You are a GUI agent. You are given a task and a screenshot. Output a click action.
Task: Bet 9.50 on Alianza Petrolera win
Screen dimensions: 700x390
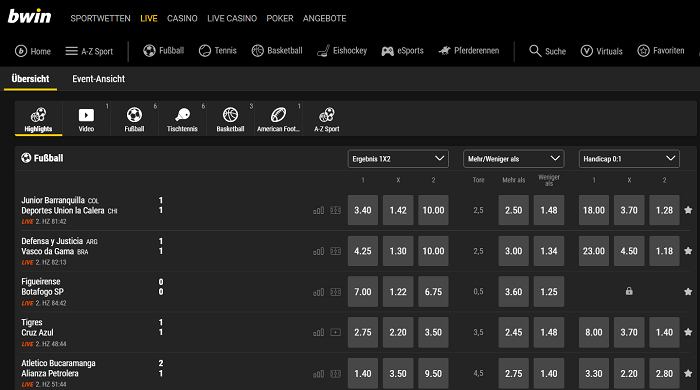433,373
